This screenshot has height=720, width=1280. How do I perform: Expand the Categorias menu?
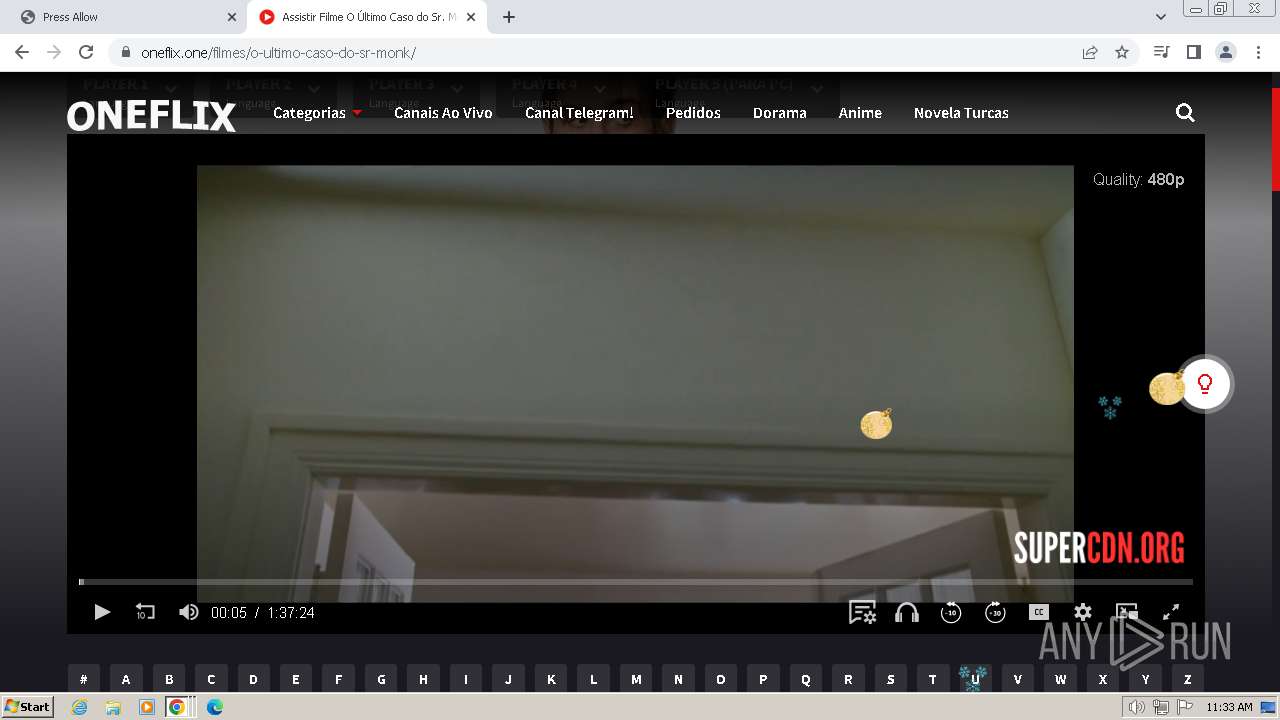click(317, 113)
